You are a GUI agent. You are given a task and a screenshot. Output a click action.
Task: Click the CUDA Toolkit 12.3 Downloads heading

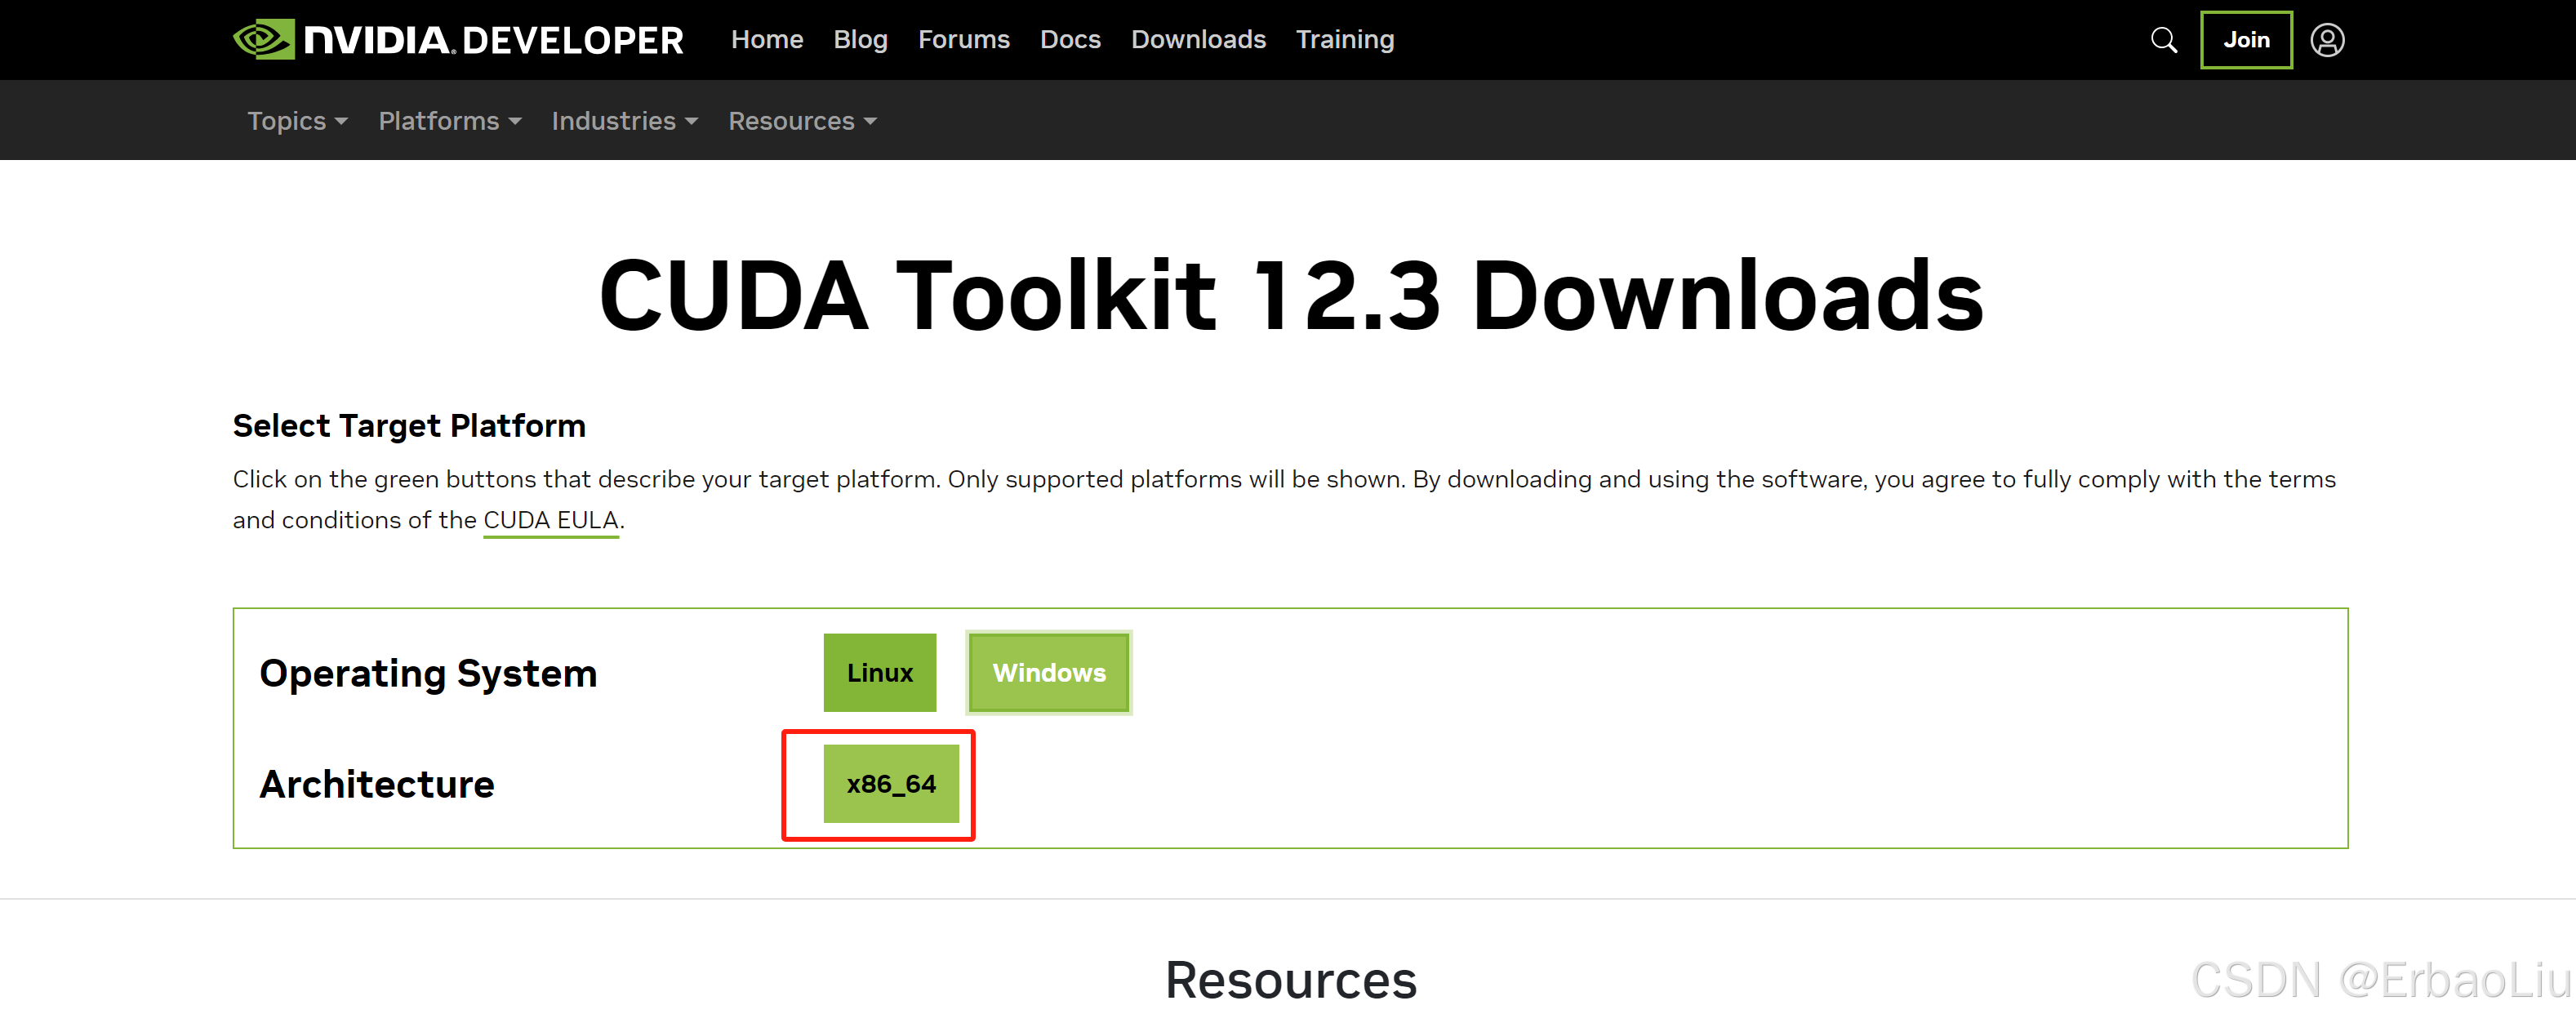click(1291, 295)
